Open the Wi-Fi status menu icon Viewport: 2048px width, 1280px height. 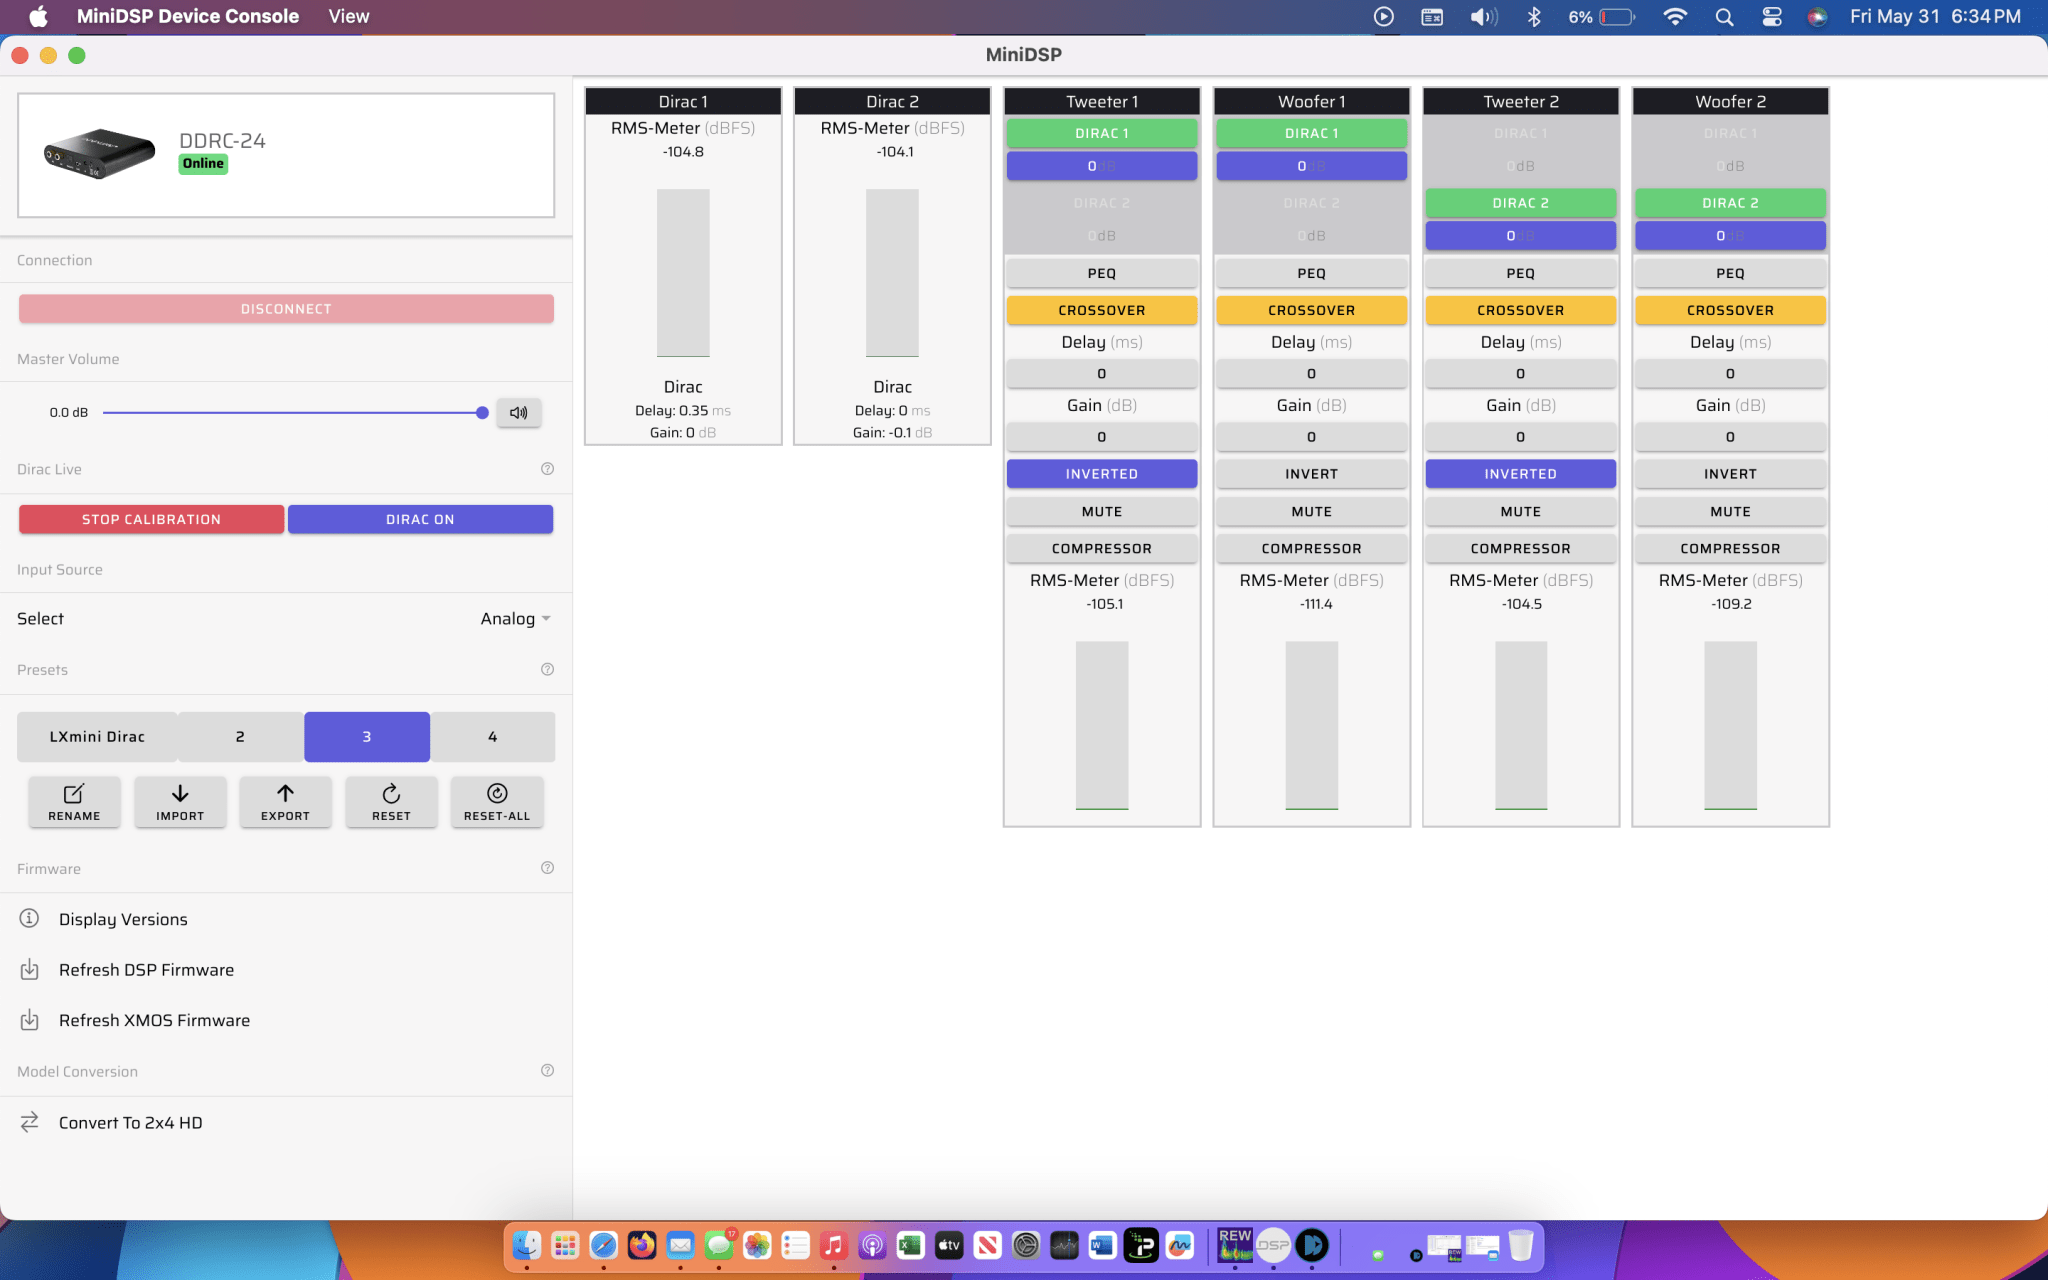(x=1675, y=17)
